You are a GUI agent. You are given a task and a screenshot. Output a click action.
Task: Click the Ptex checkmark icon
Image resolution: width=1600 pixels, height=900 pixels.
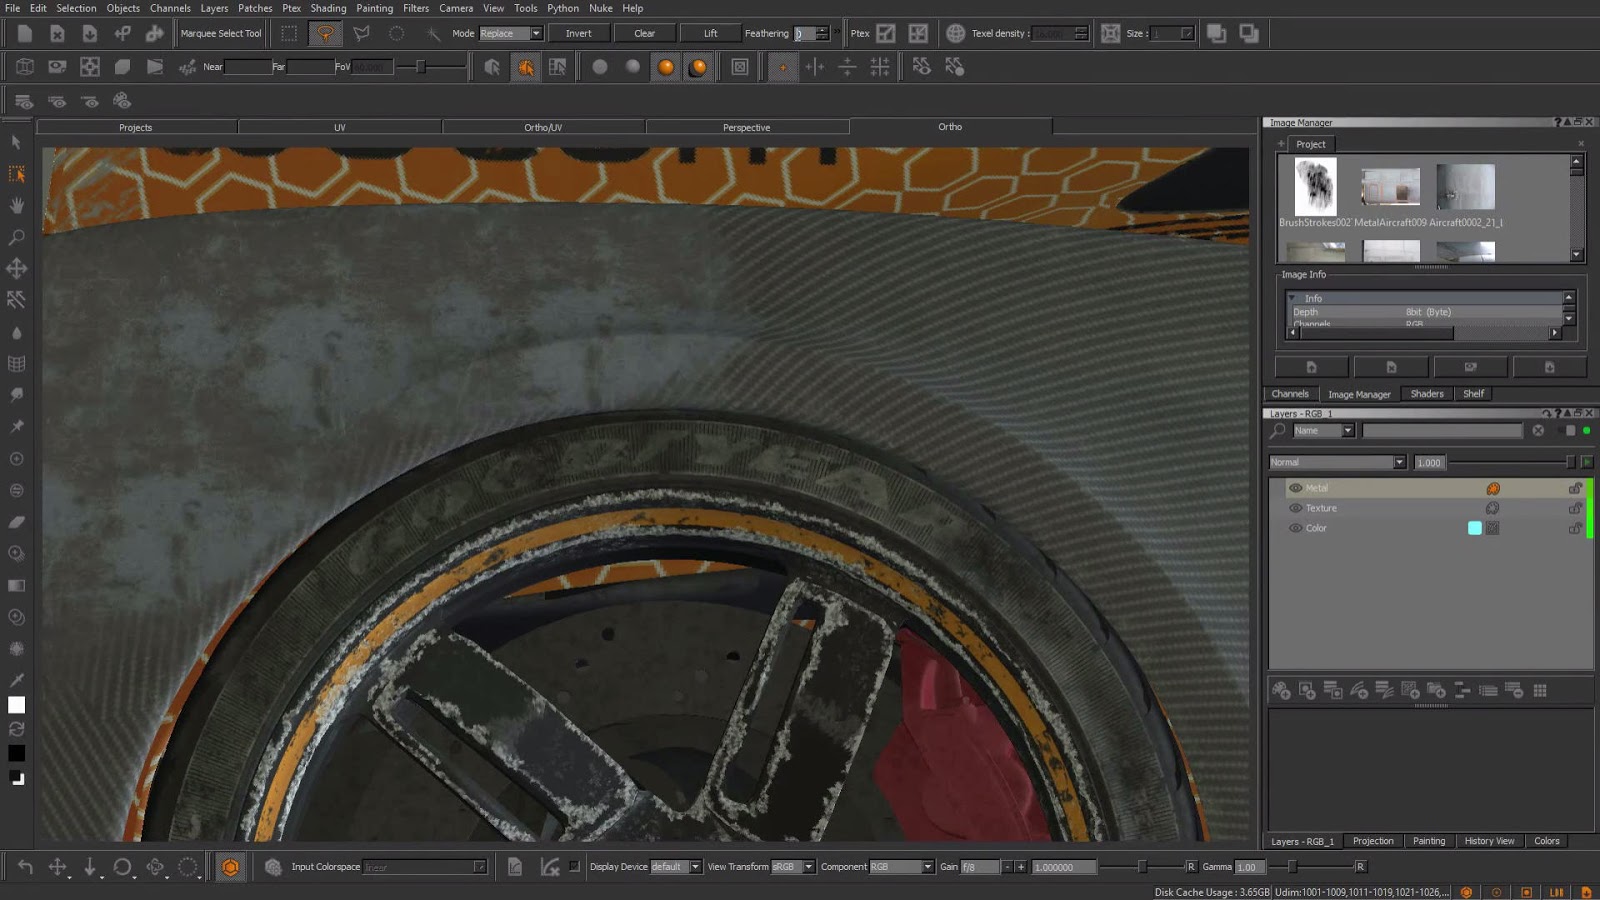click(x=886, y=33)
